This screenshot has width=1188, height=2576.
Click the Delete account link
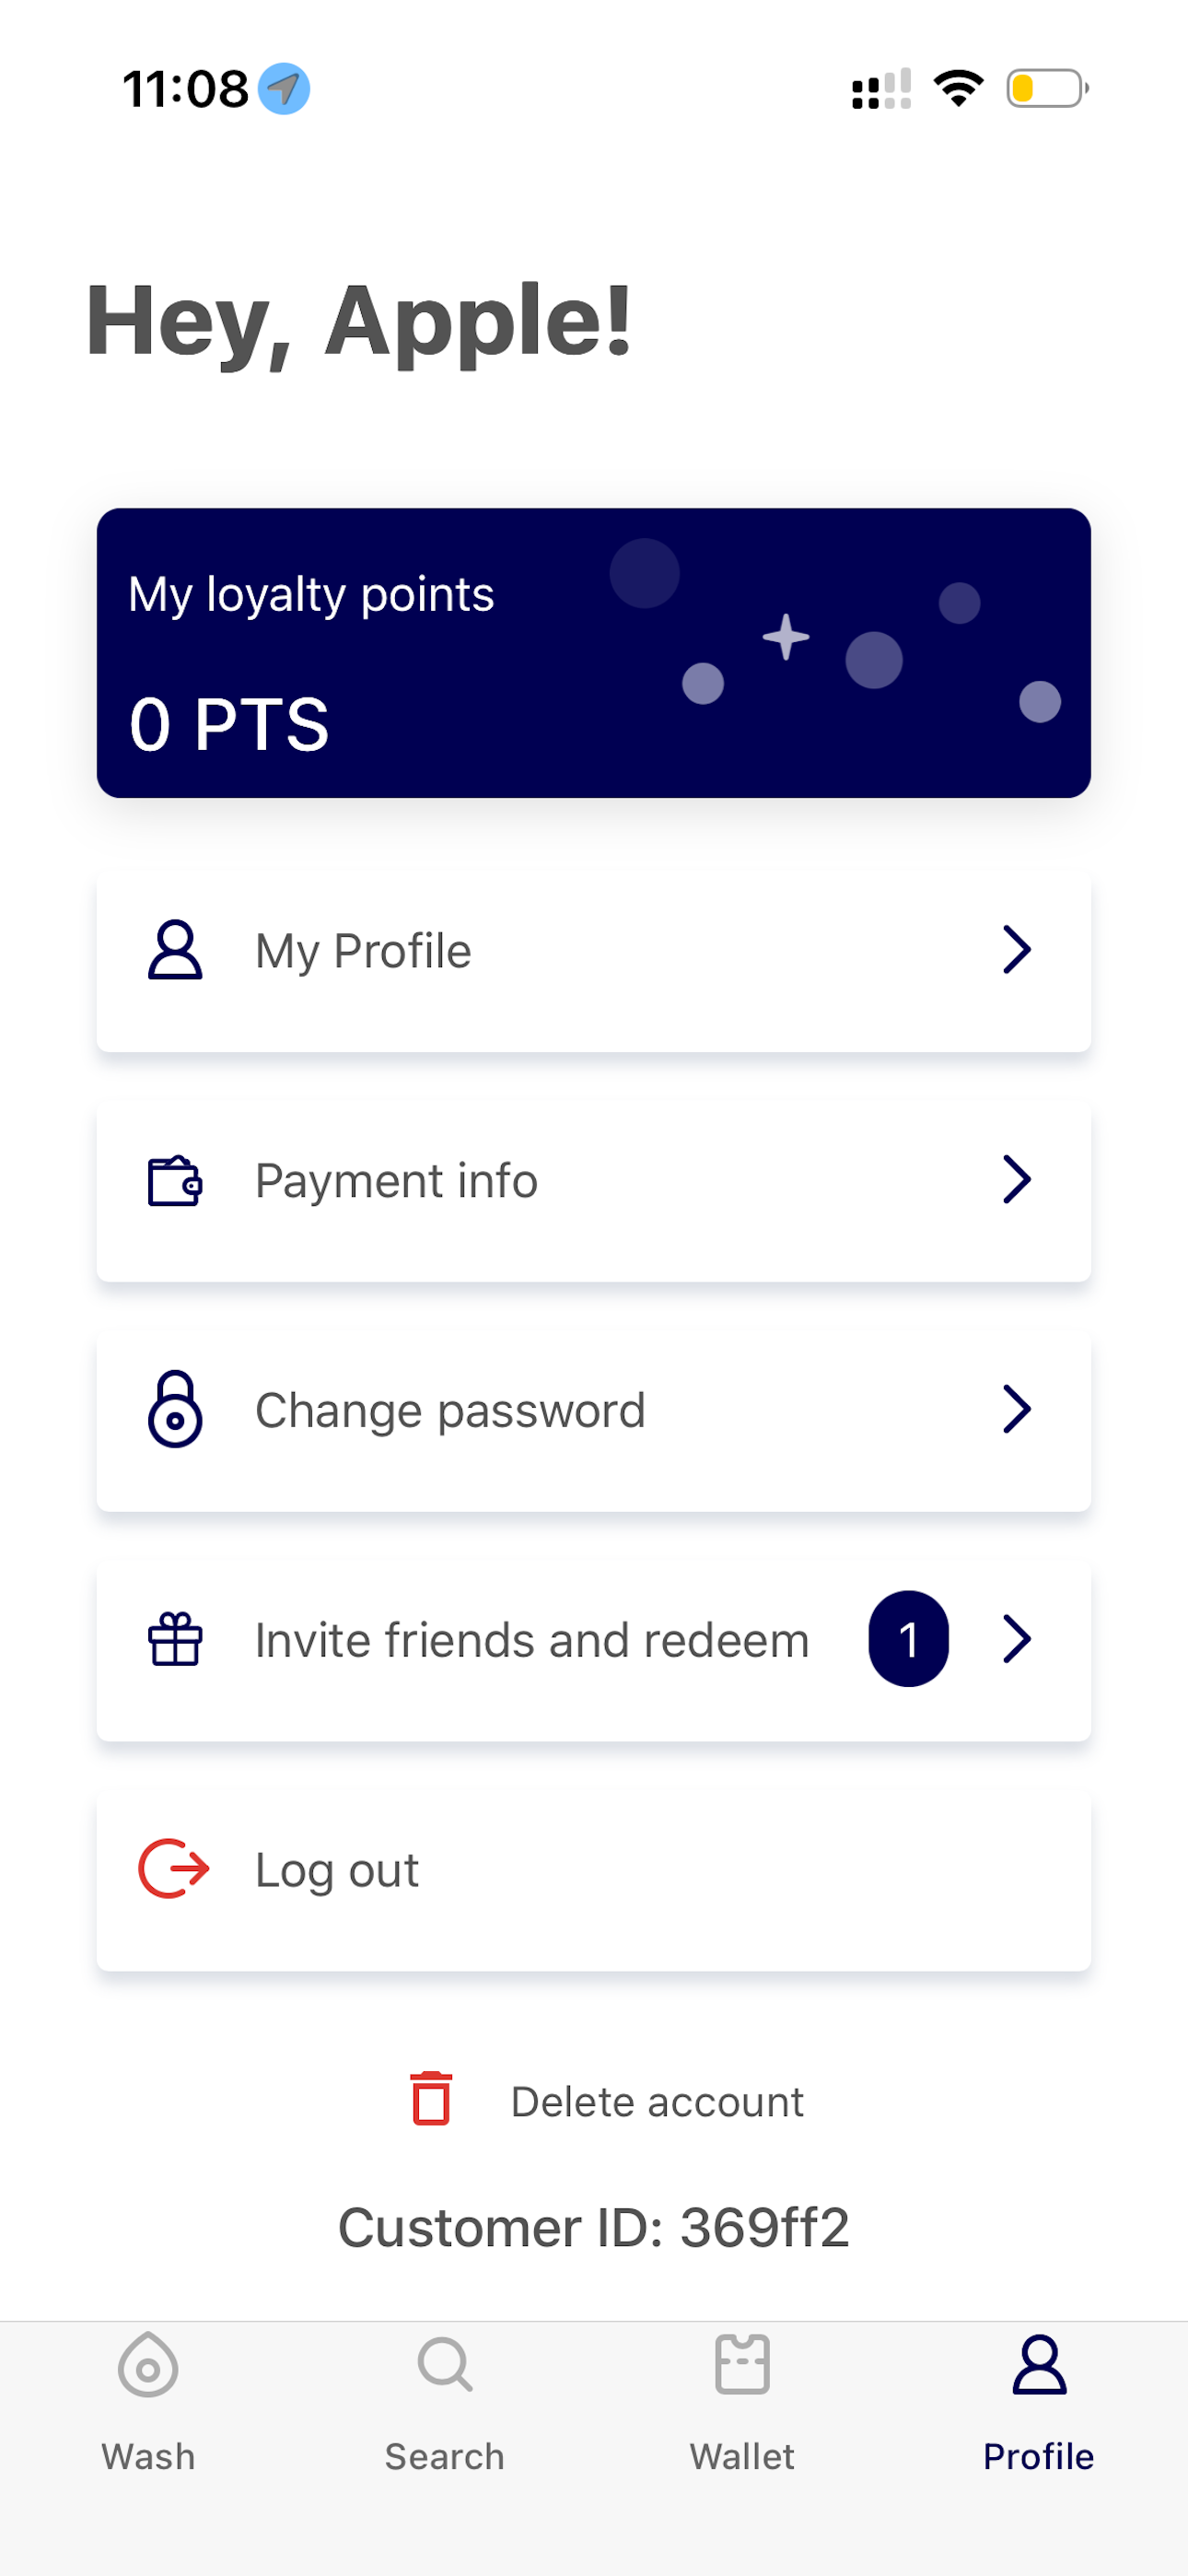657,2101
